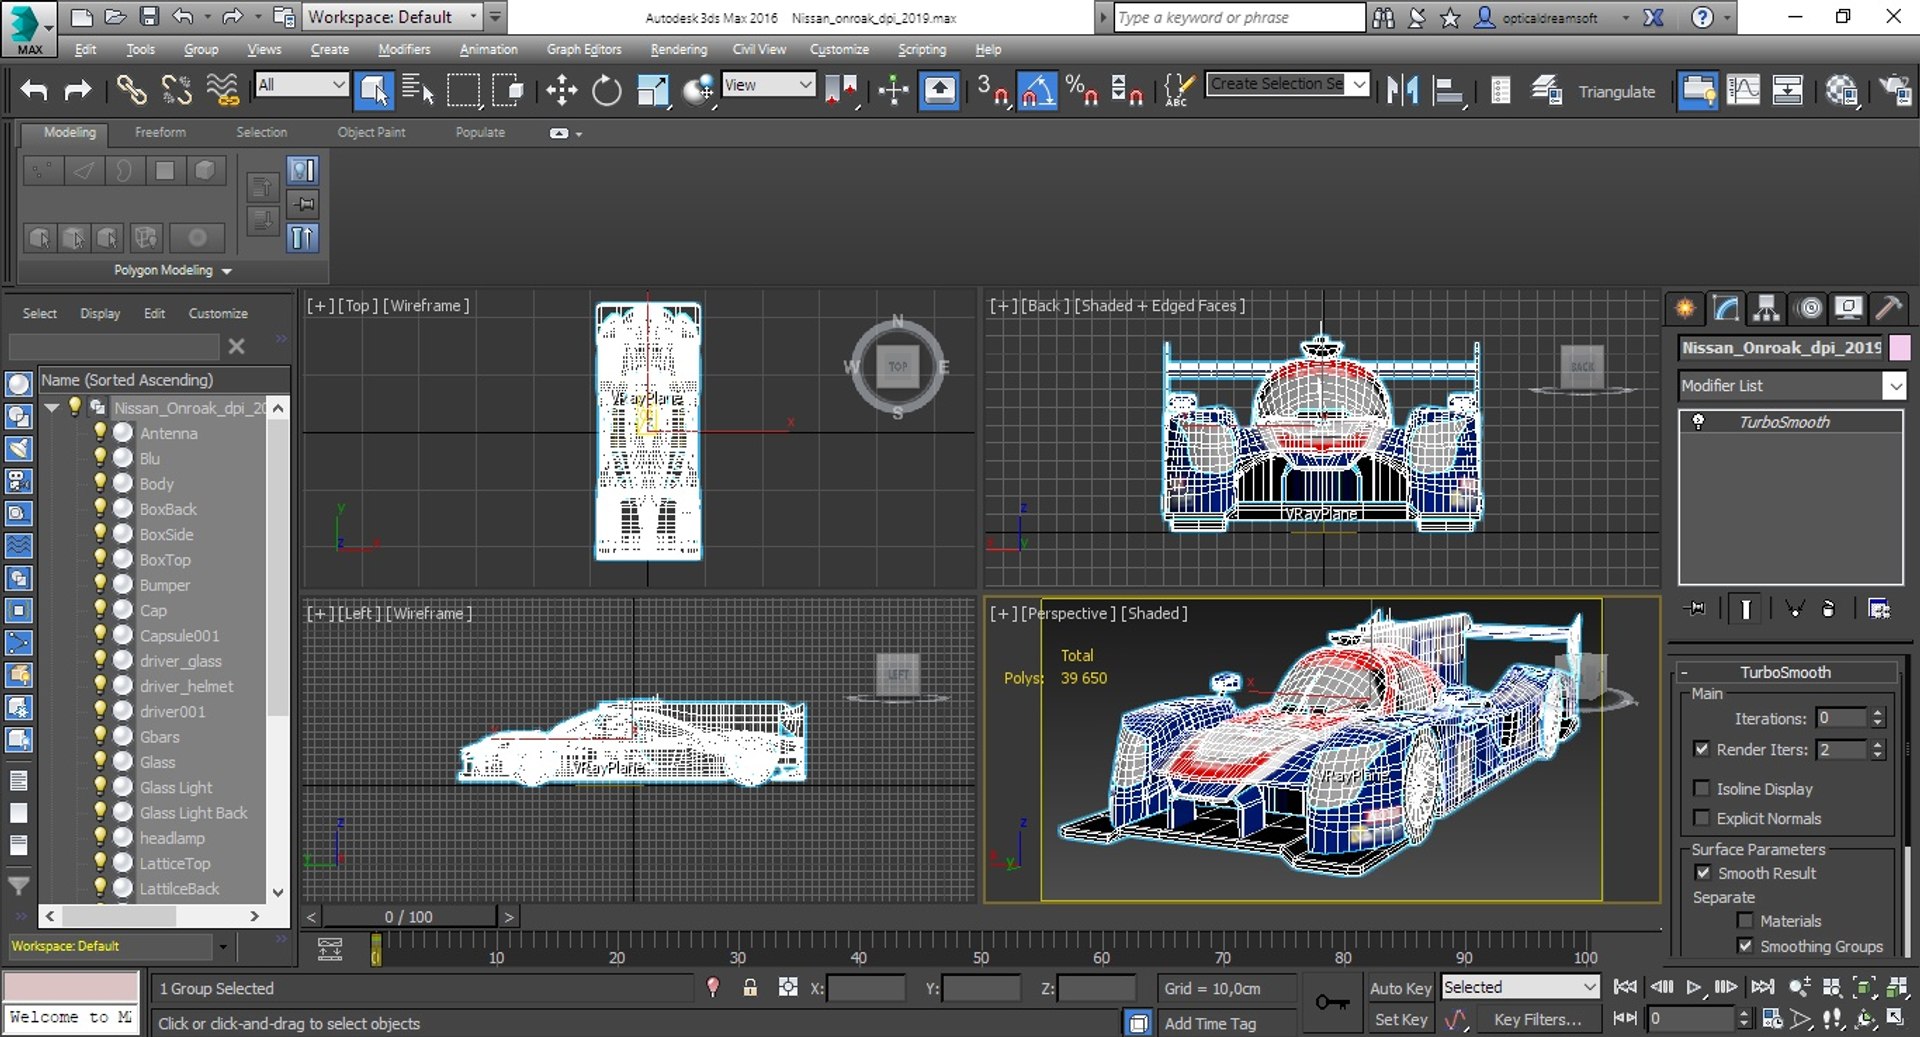
Task: Click the keyword search input field
Action: (x=1239, y=17)
